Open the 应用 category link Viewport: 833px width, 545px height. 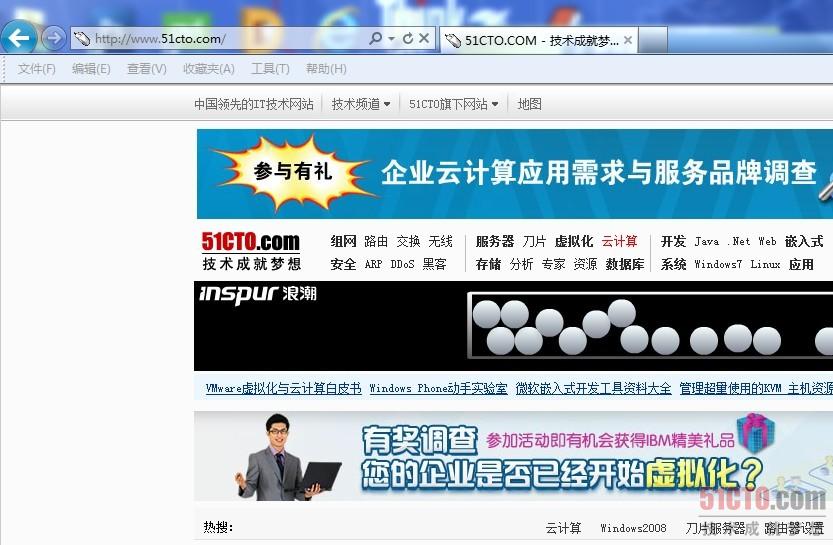pyautogui.click(x=801, y=265)
